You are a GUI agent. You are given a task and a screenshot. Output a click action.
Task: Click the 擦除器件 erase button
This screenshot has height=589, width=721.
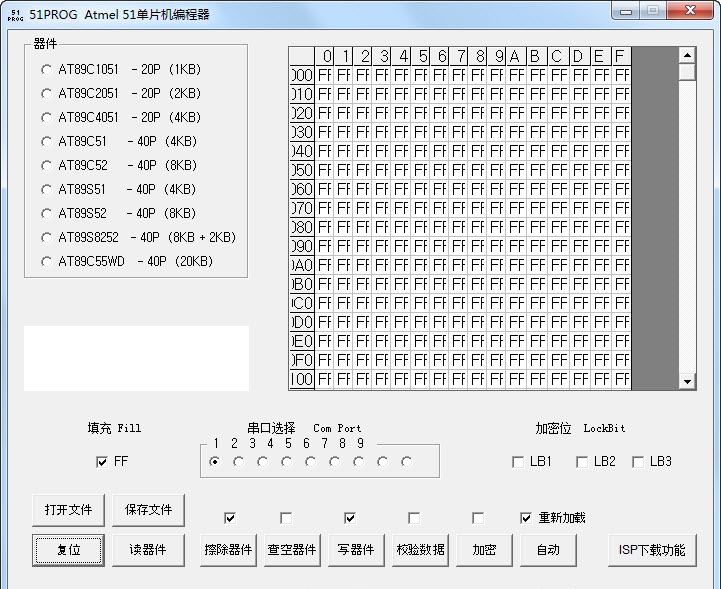(x=228, y=550)
